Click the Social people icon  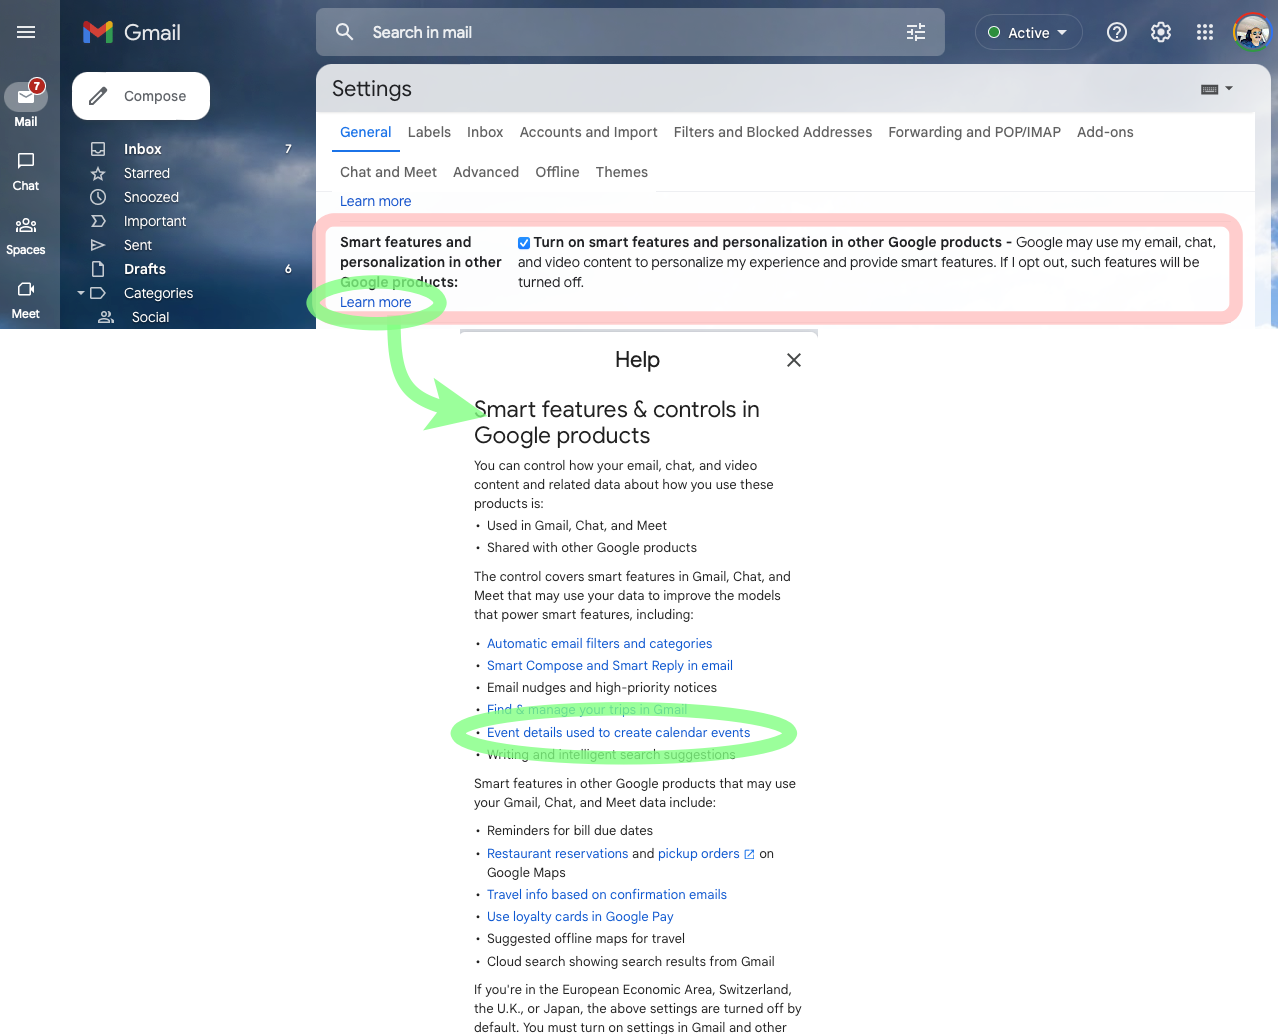coord(106,317)
